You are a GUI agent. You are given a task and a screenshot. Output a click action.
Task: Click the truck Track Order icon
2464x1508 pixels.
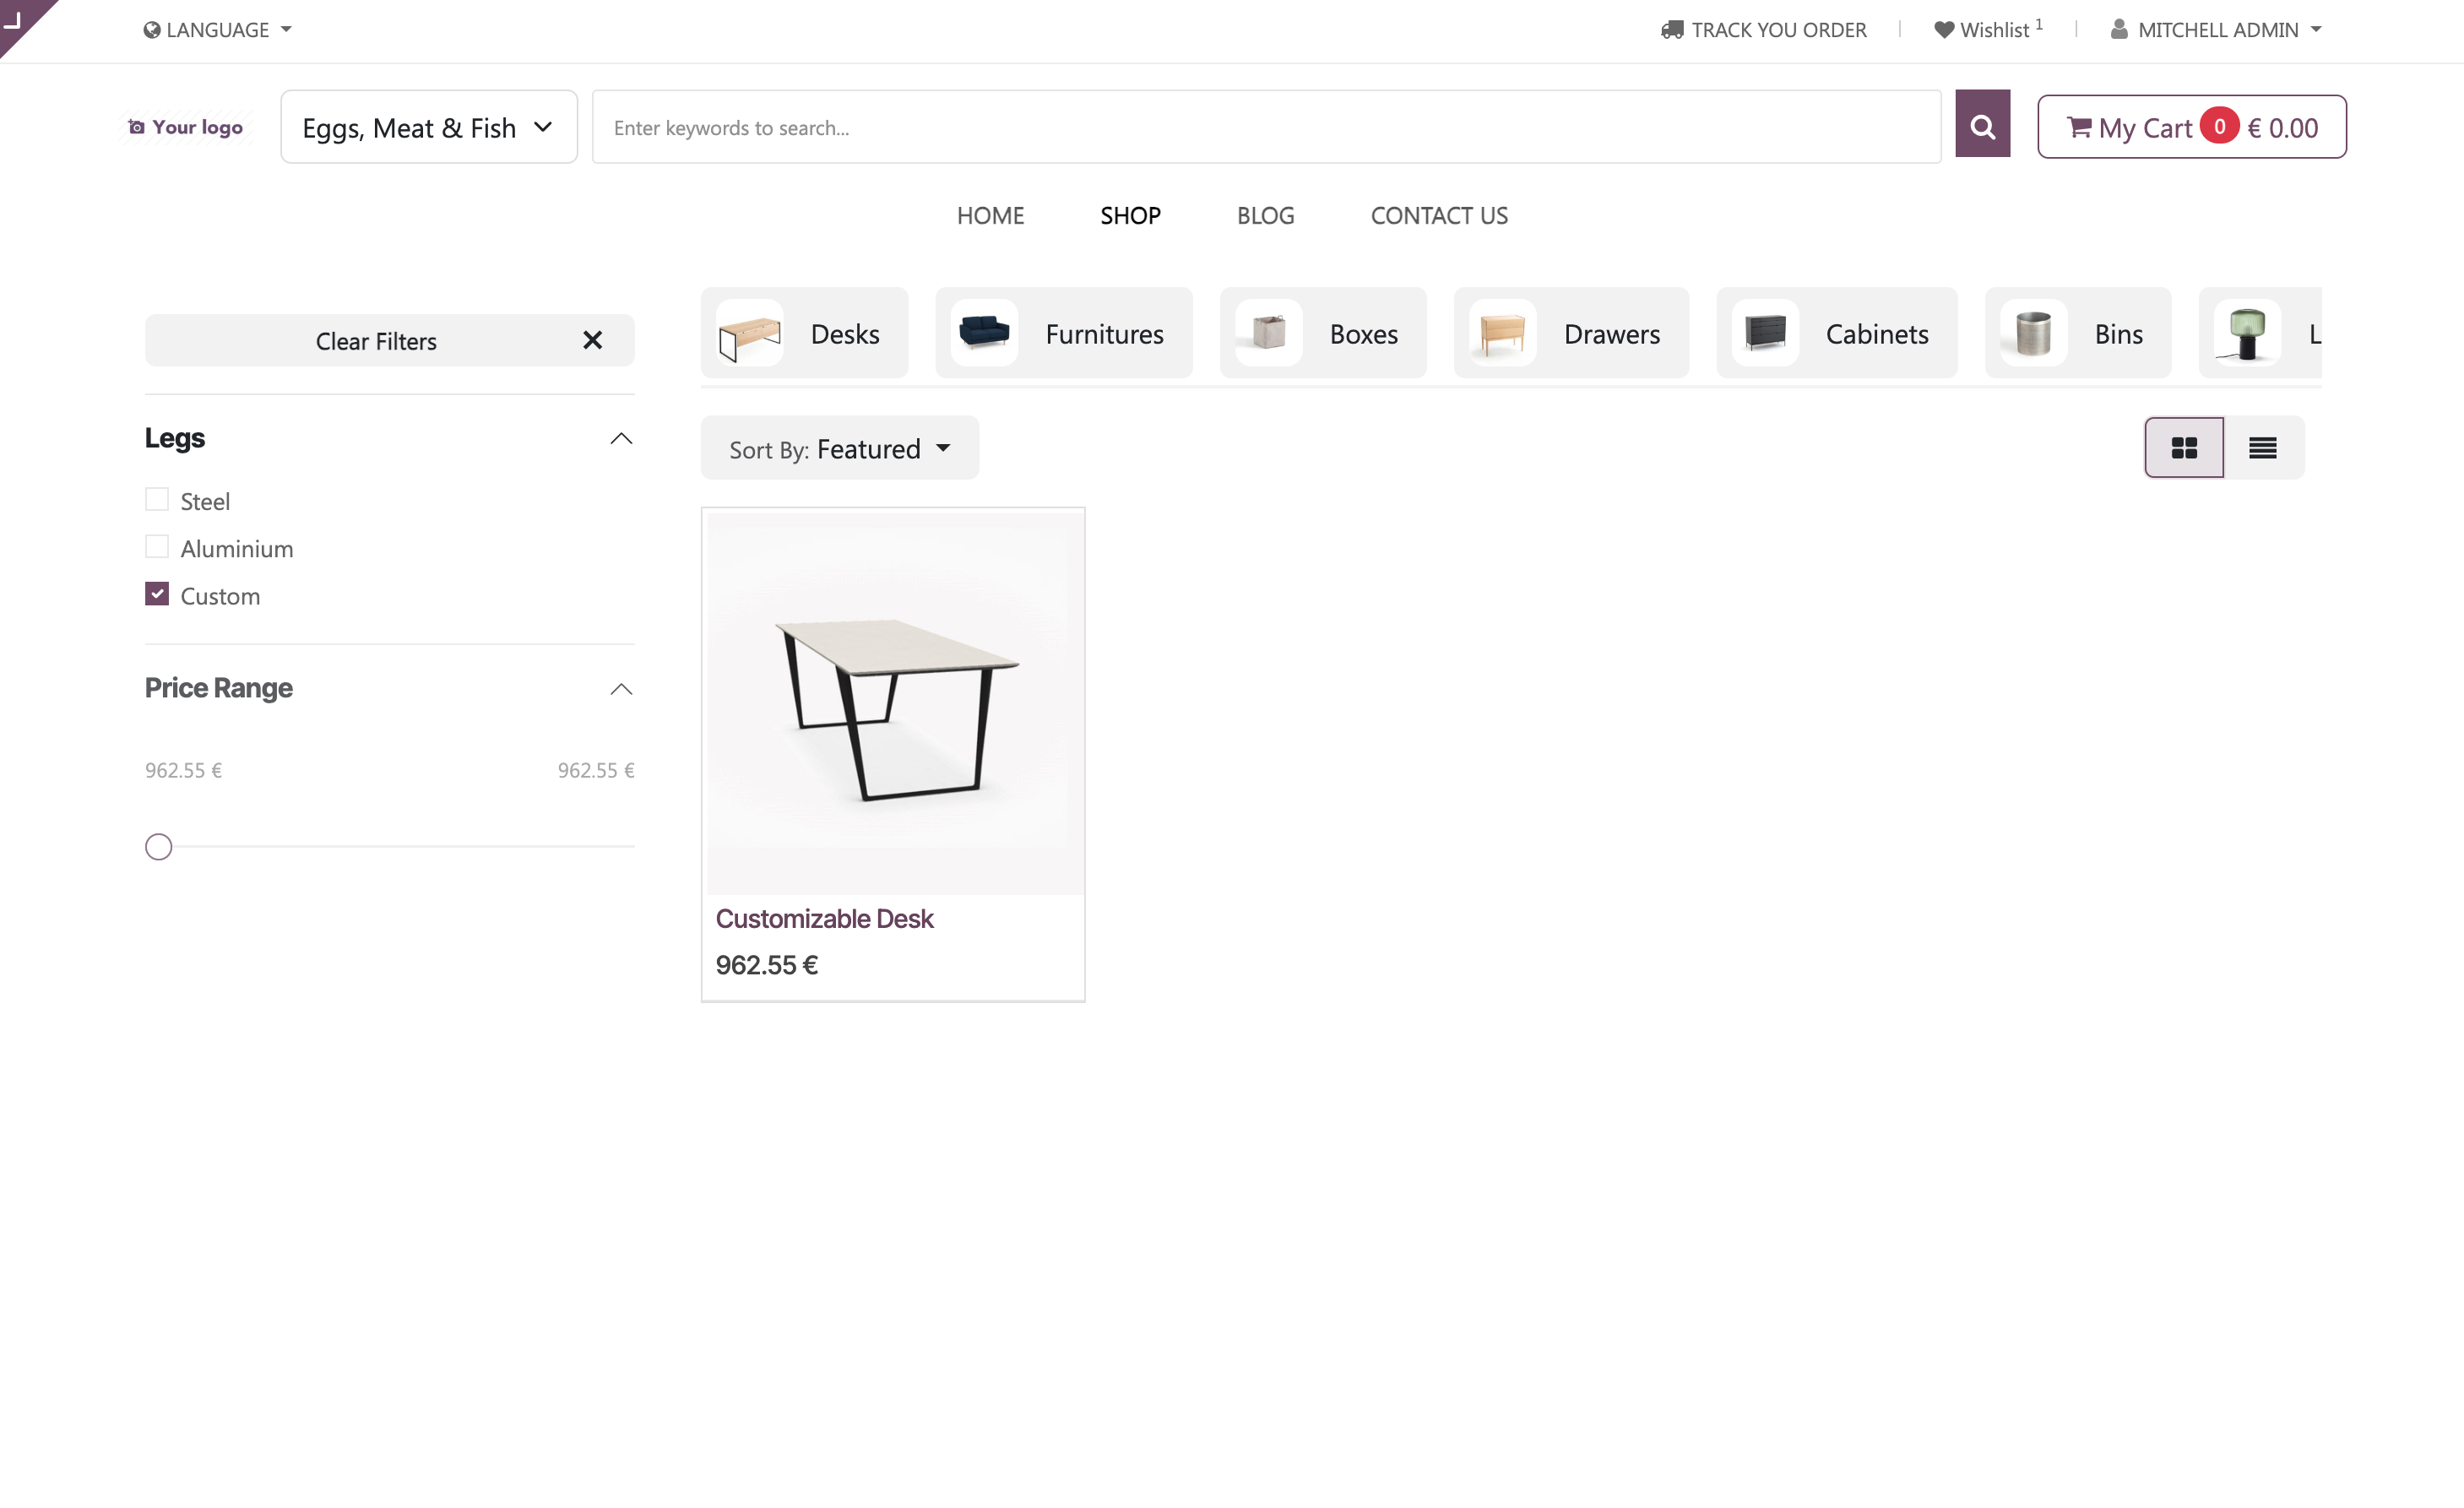pos(1672,30)
